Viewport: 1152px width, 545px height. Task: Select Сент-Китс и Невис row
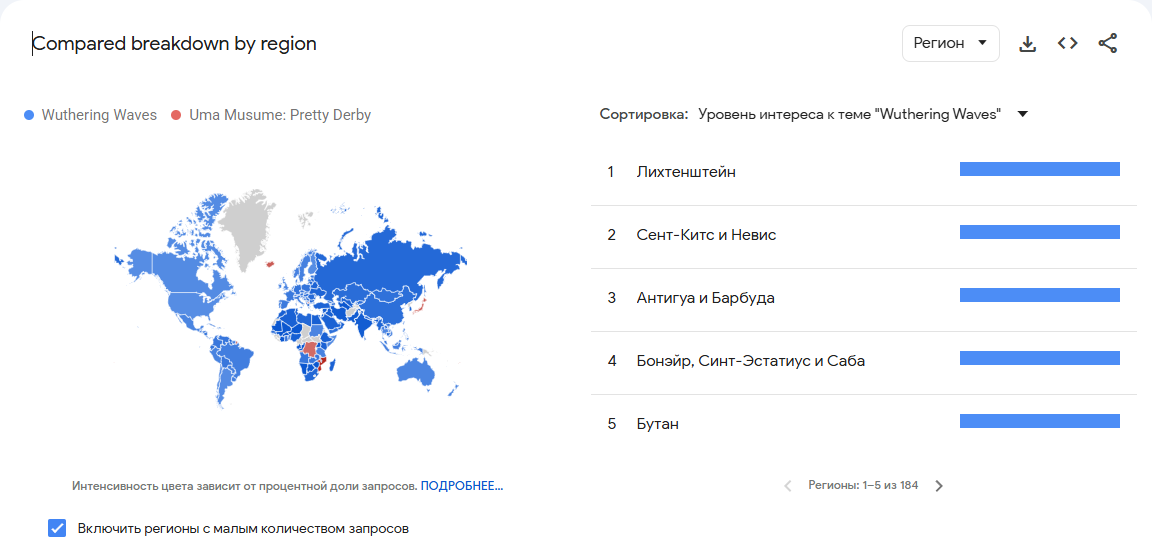(x=706, y=235)
